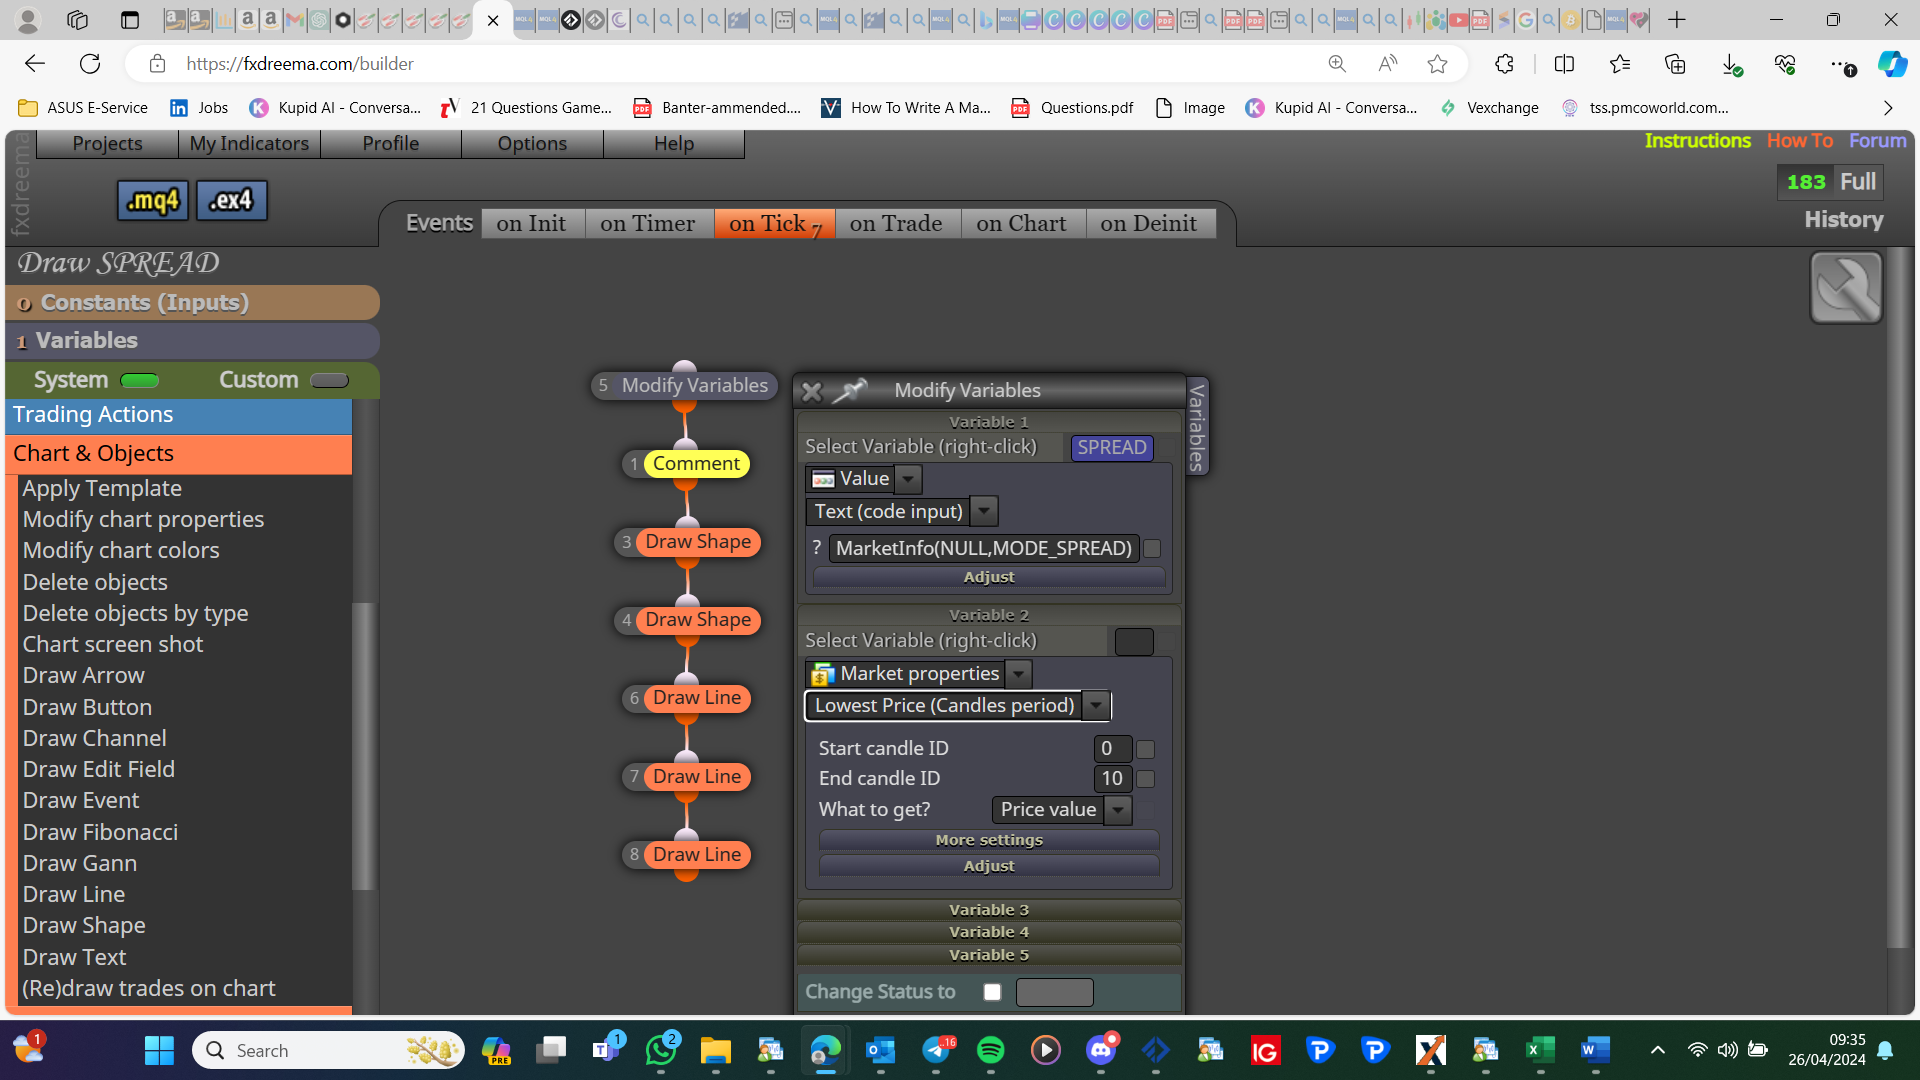Click End candle ID value field

[1112, 779]
